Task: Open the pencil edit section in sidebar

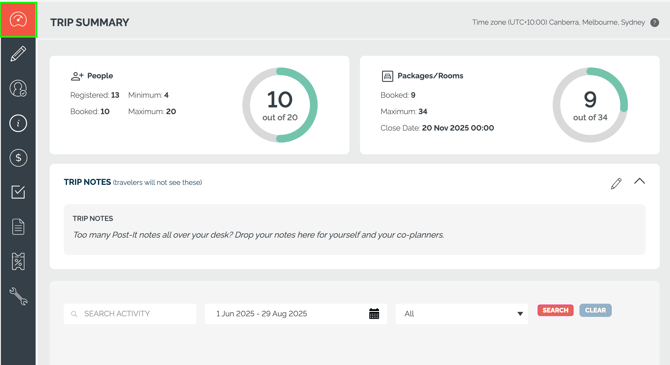Action: pyautogui.click(x=18, y=54)
